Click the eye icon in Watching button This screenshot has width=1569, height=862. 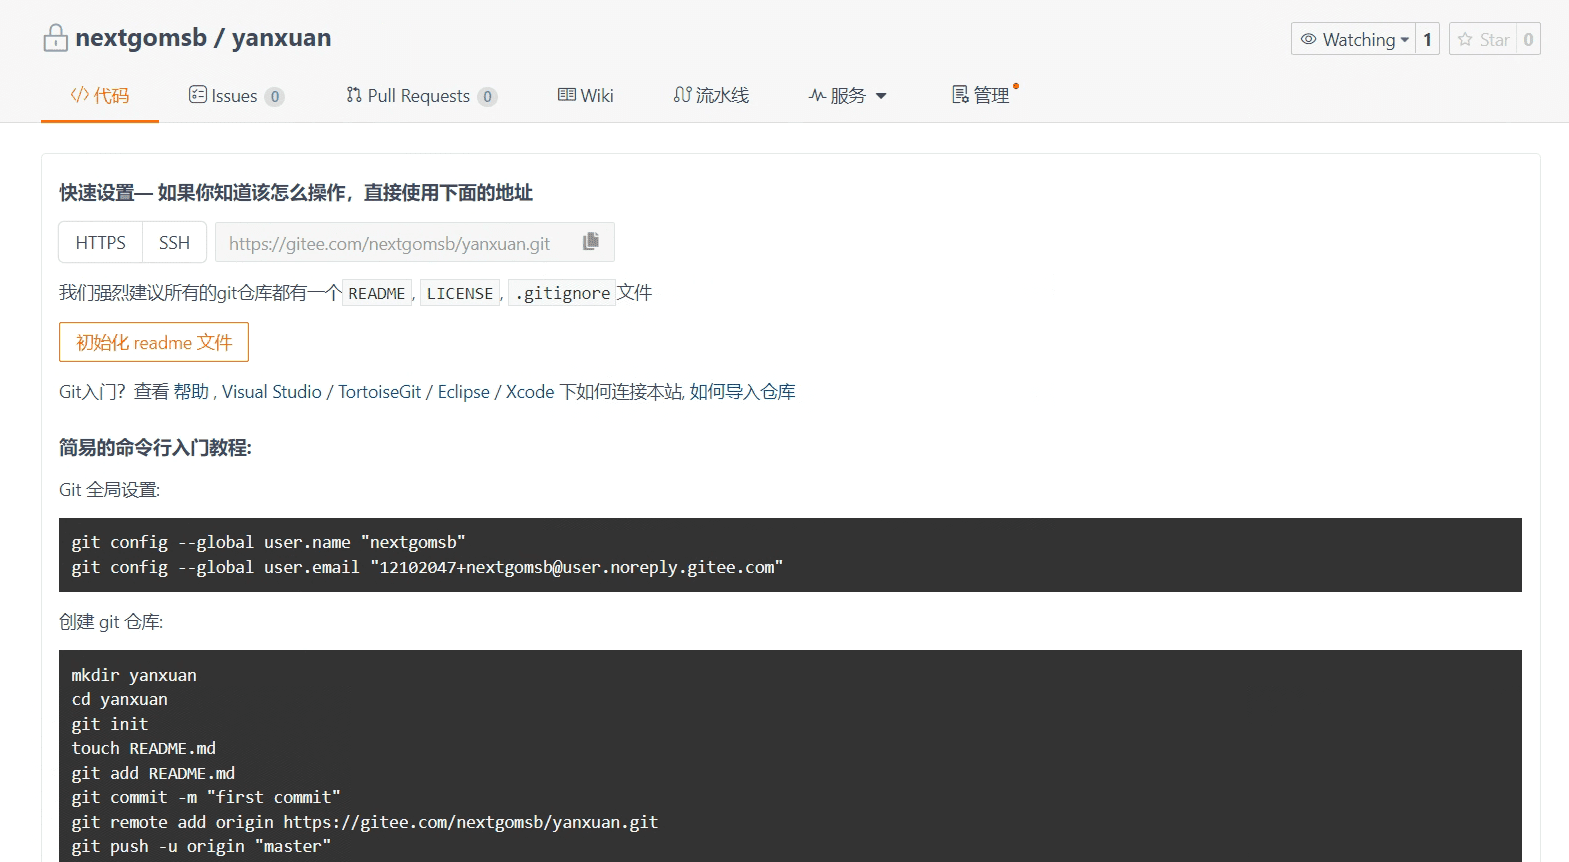(1308, 39)
